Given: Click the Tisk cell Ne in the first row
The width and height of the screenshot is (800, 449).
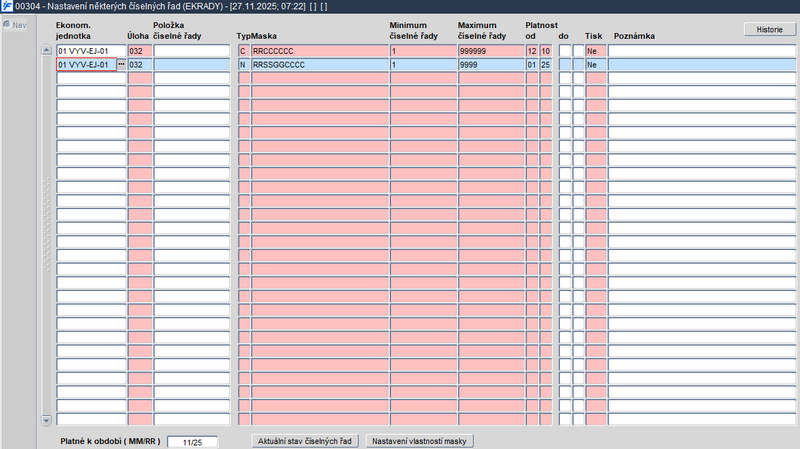Looking at the screenshot, I should [x=596, y=51].
